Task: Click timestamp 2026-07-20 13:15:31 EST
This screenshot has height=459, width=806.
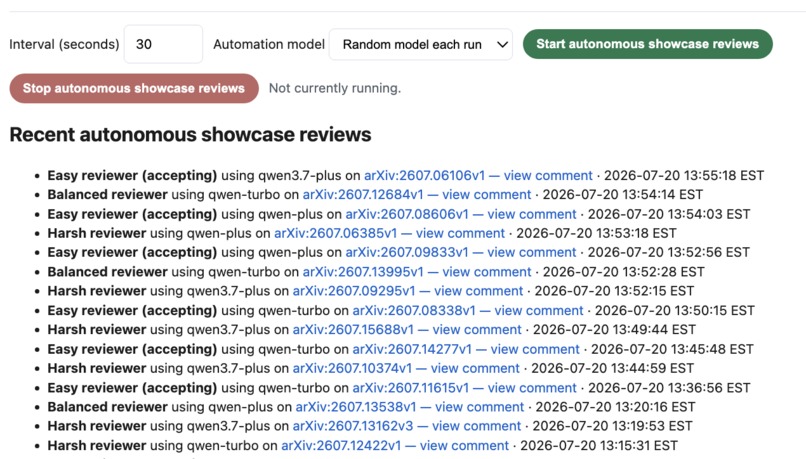Action: [599, 445]
